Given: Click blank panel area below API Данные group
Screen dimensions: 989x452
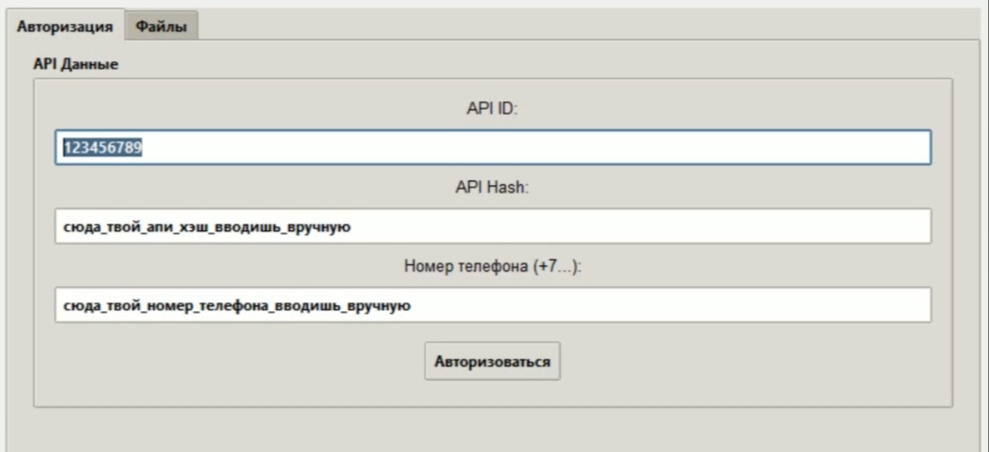Looking at the screenshot, I should pyautogui.click(x=492, y=428).
